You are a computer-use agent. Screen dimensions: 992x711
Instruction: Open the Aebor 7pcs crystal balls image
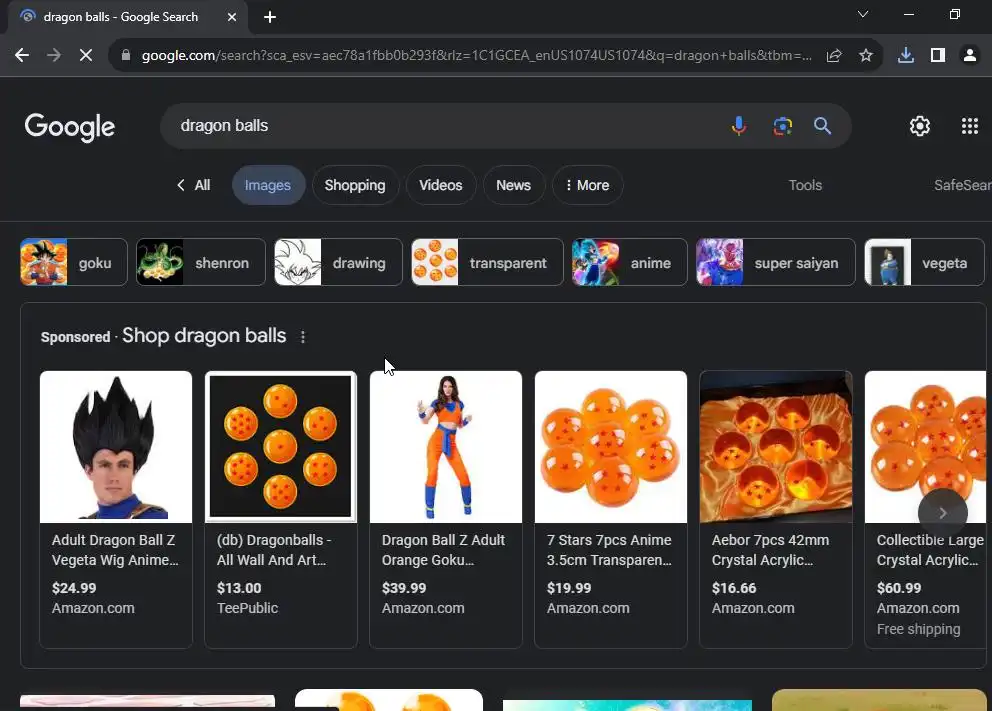[x=776, y=447]
